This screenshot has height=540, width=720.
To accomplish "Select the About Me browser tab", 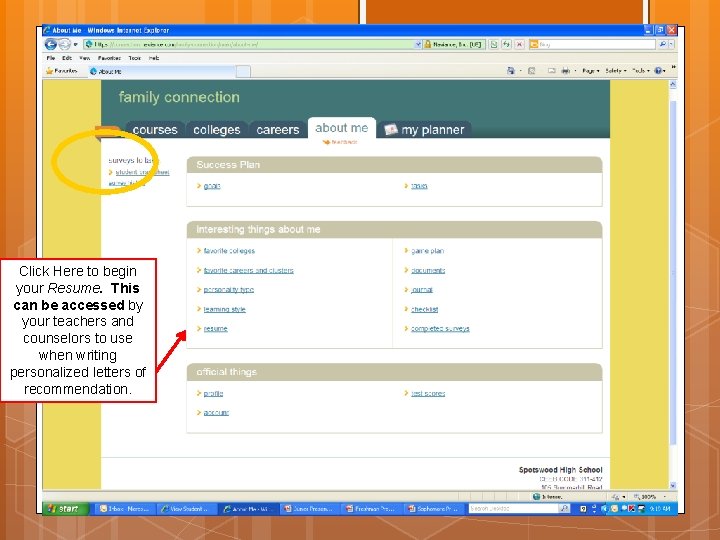I will tap(162, 71).
